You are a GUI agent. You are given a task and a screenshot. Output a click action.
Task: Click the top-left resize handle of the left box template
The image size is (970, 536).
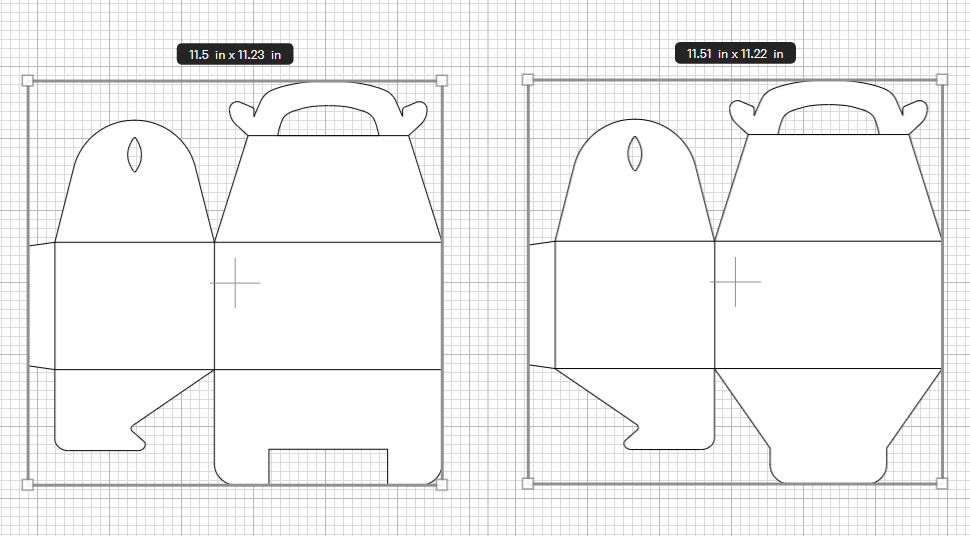27,80
